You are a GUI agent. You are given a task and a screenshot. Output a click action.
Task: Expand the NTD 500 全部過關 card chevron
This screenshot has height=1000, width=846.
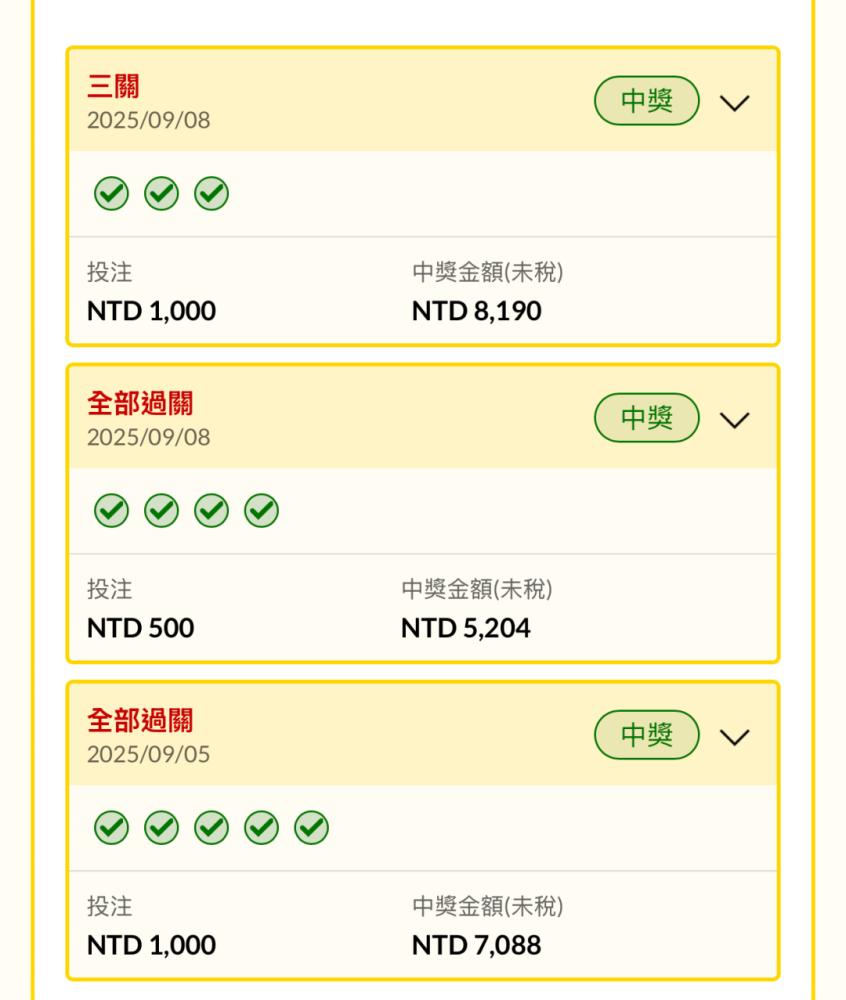(x=735, y=420)
